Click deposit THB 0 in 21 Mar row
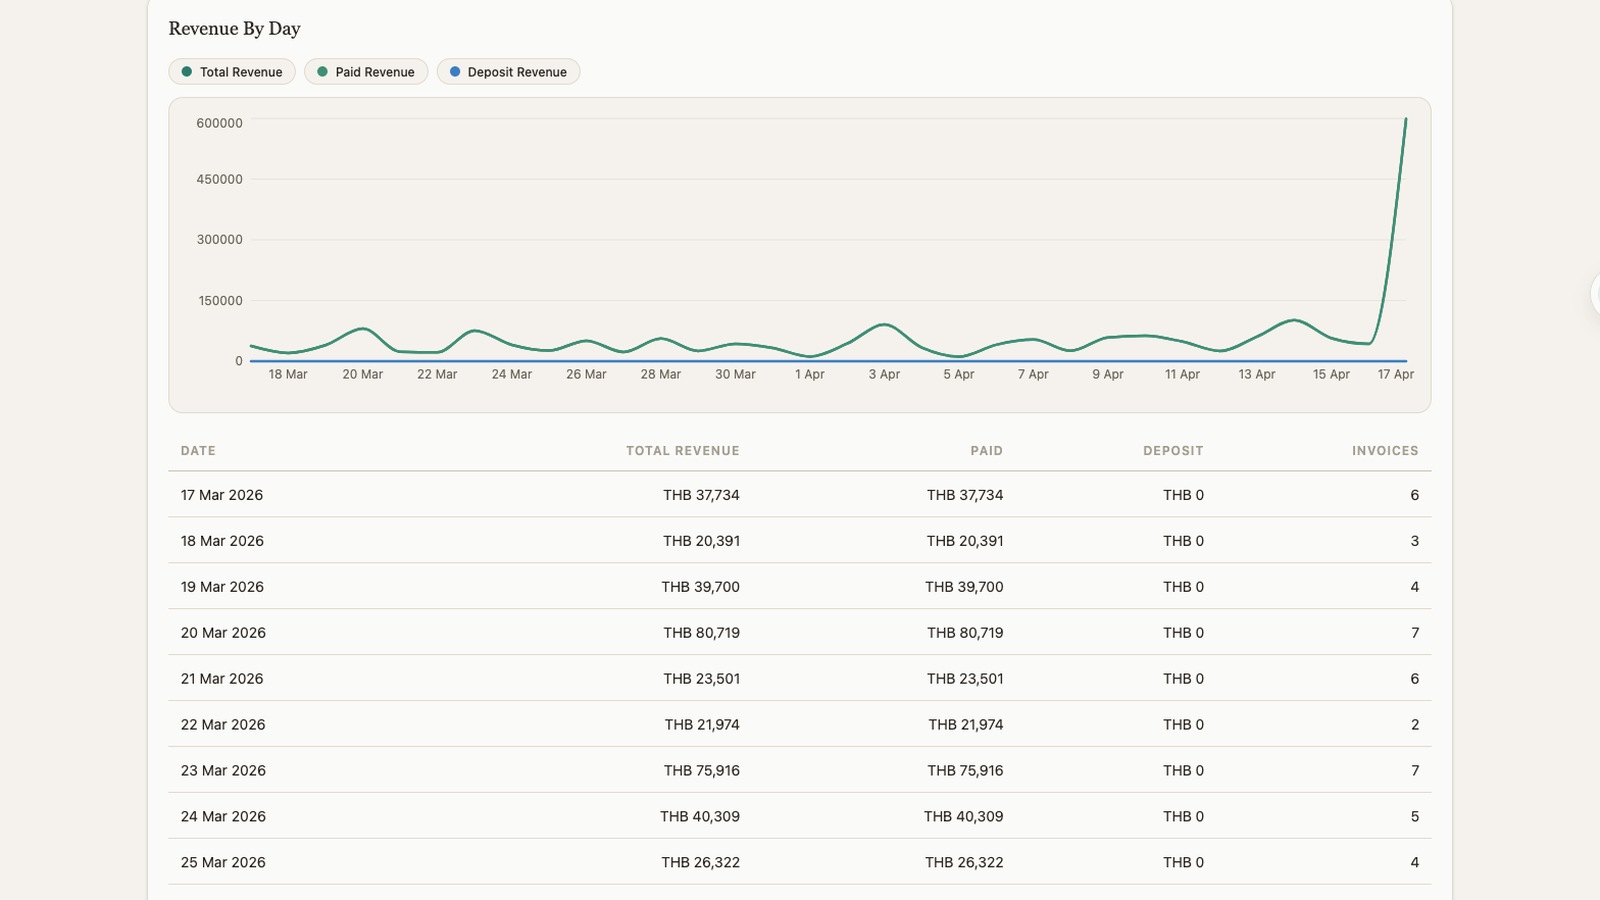1600x900 pixels. click(x=1183, y=679)
